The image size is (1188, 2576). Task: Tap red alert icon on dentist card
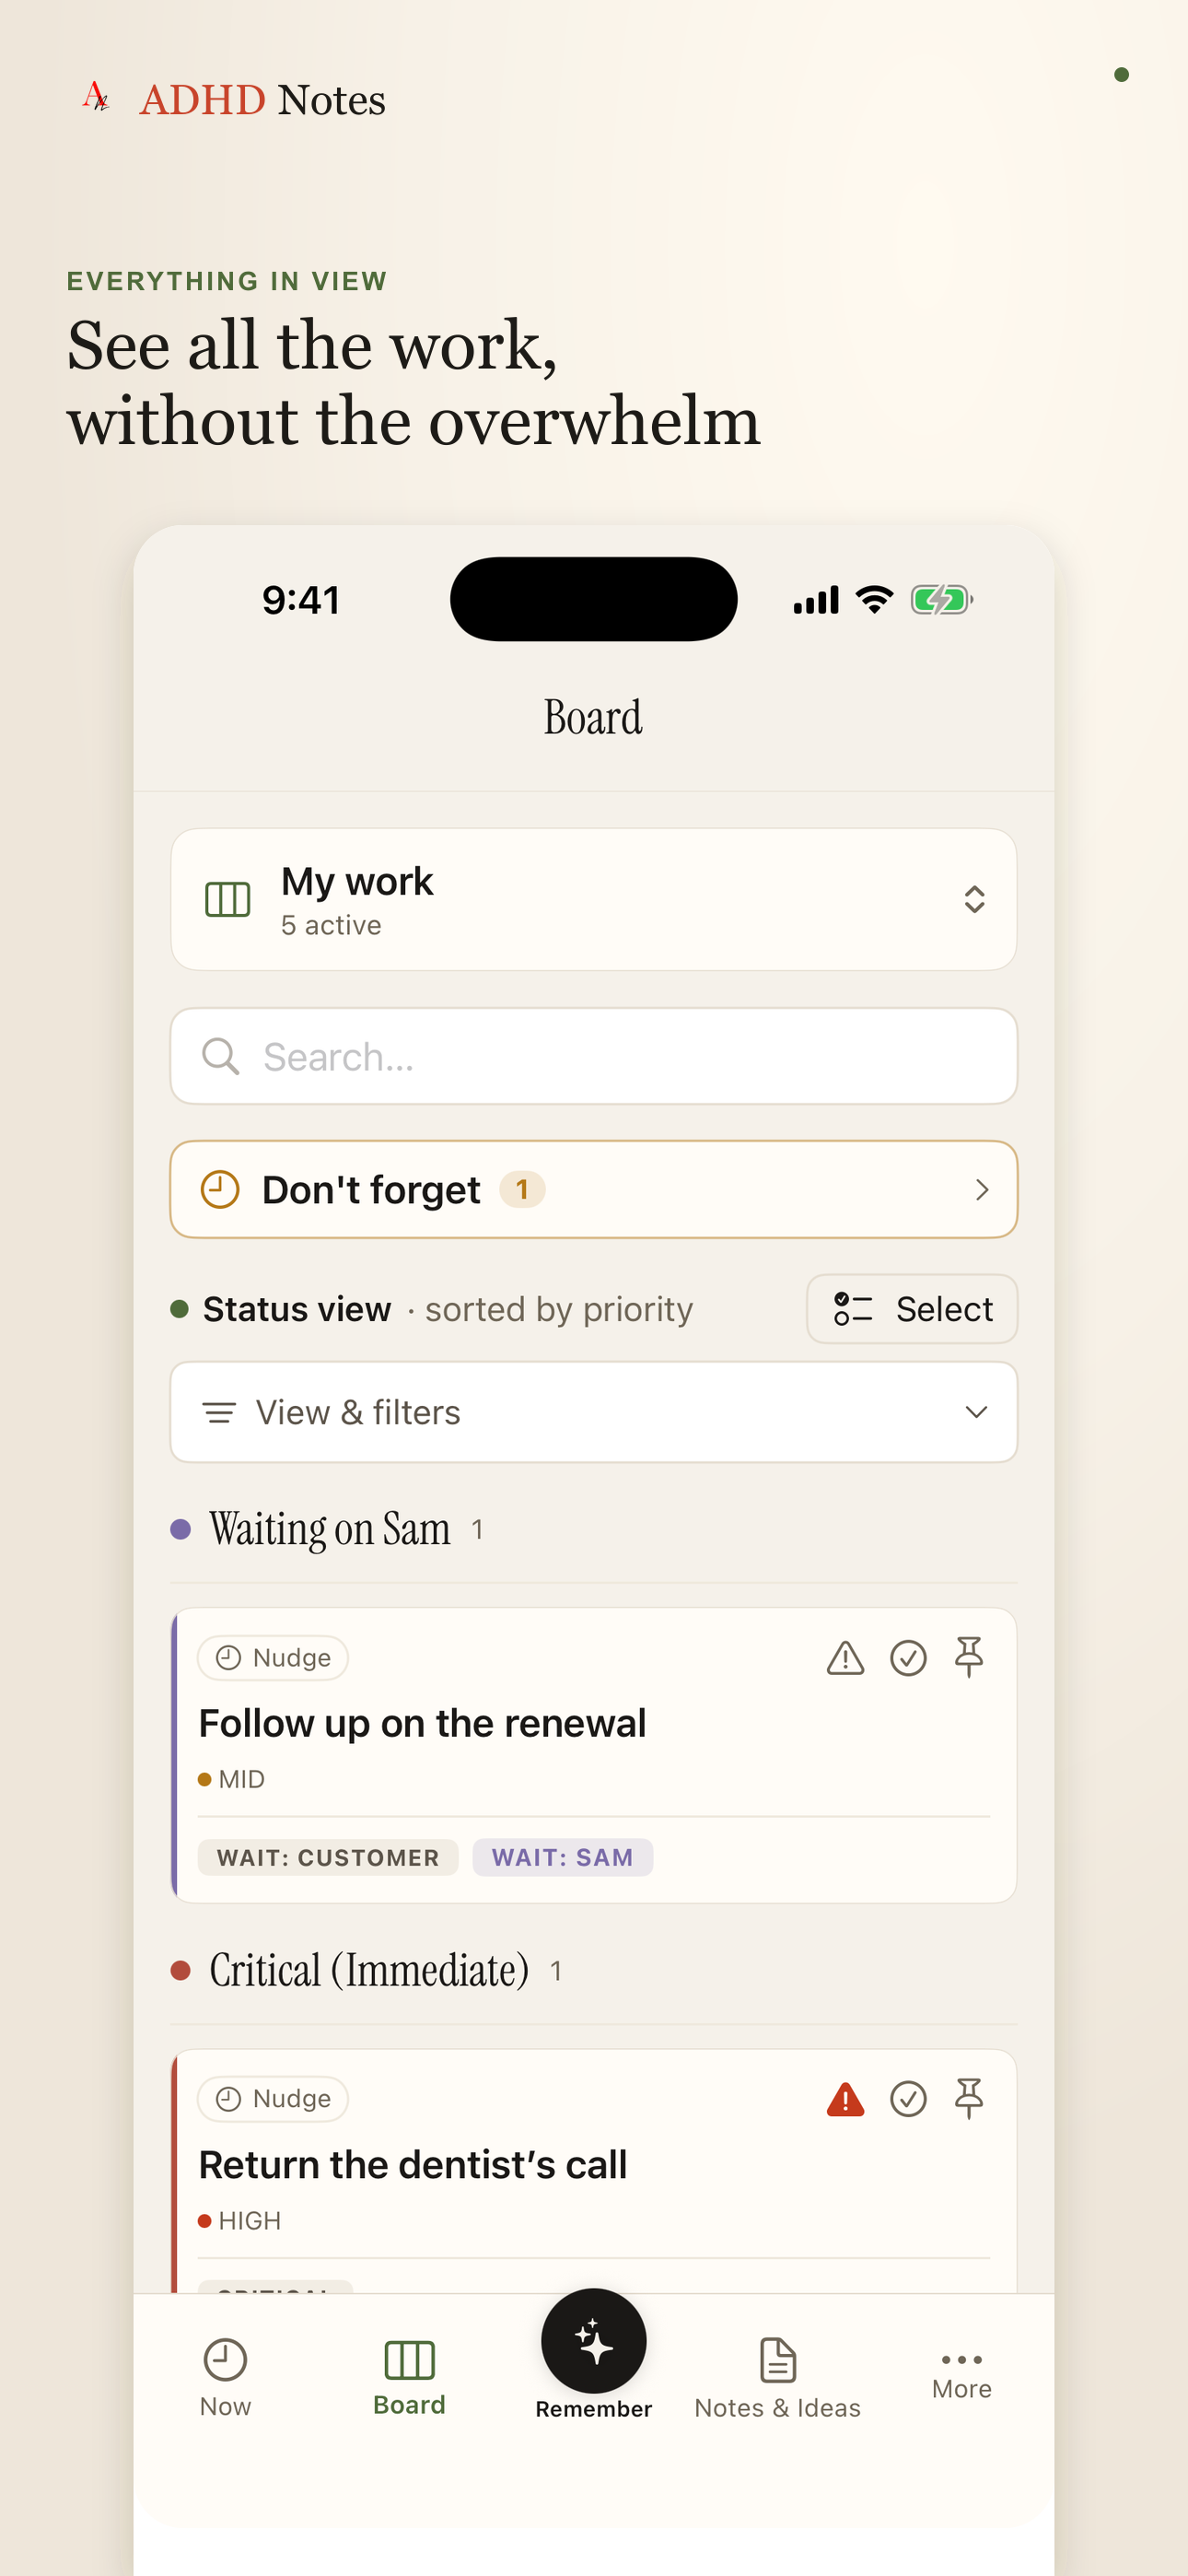click(x=845, y=2099)
